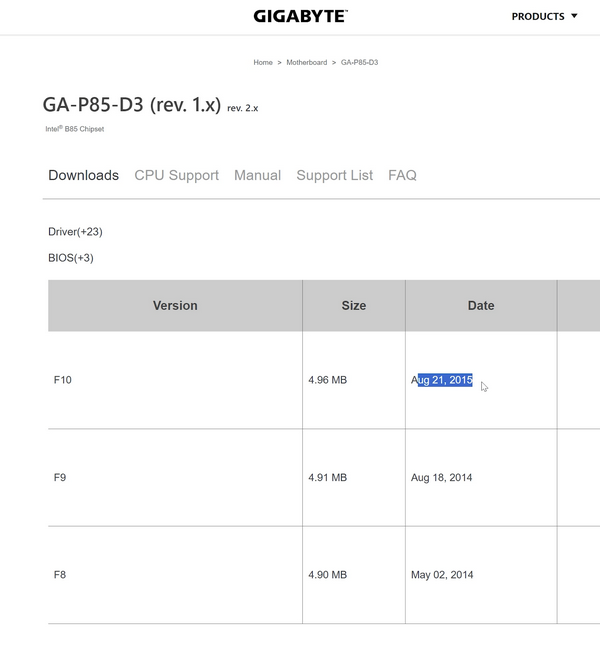Switch to the CPU Support tab

176,175
